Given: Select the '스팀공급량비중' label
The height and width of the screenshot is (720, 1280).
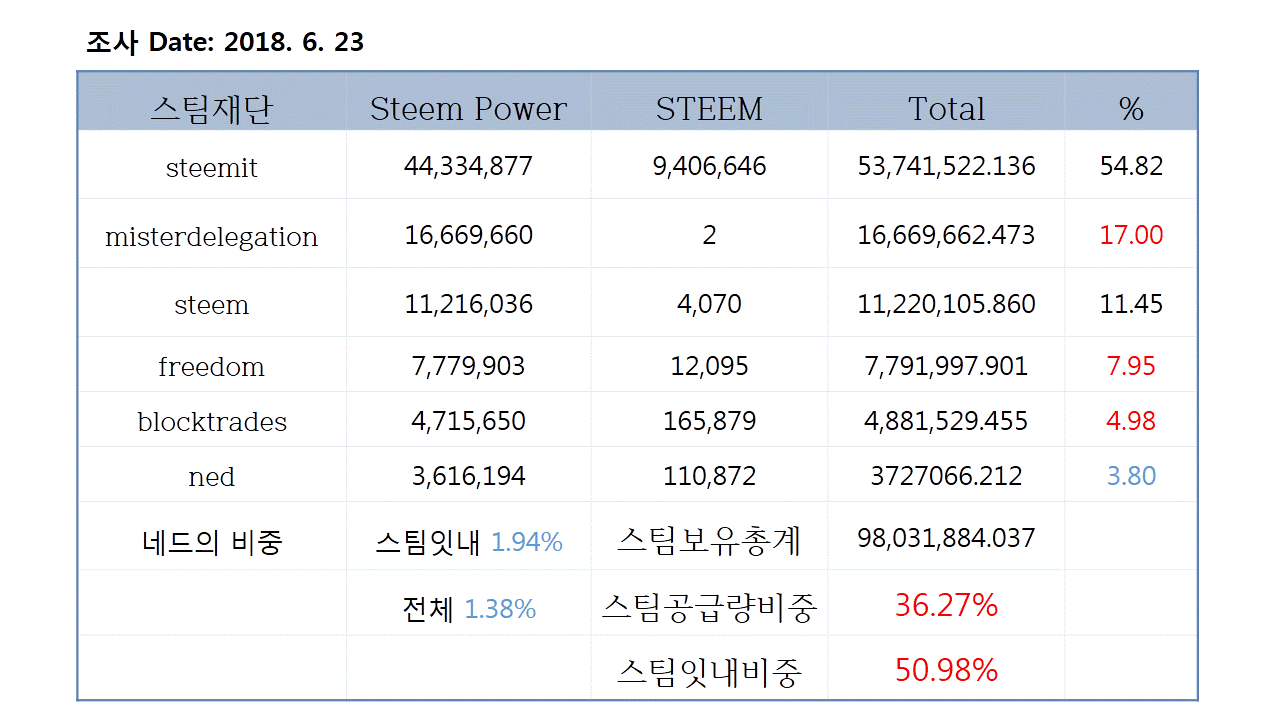Looking at the screenshot, I should tap(709, 607).
